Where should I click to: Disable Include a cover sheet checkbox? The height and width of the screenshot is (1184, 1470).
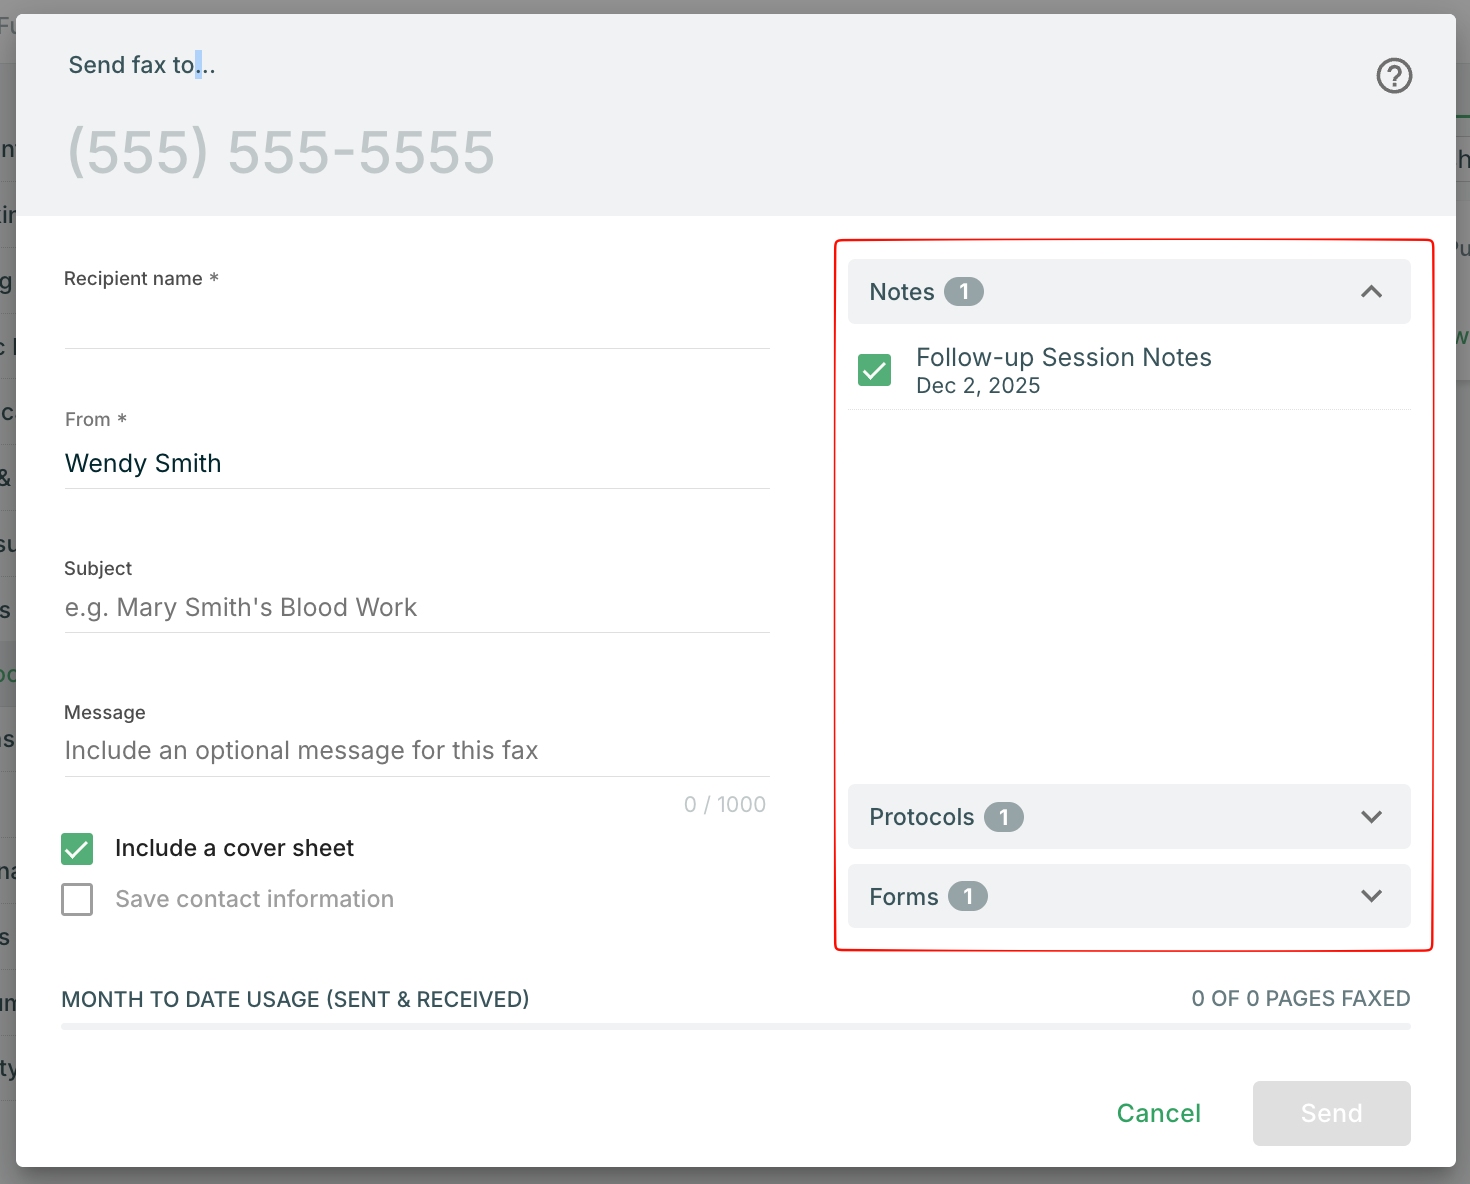[78, 849]
